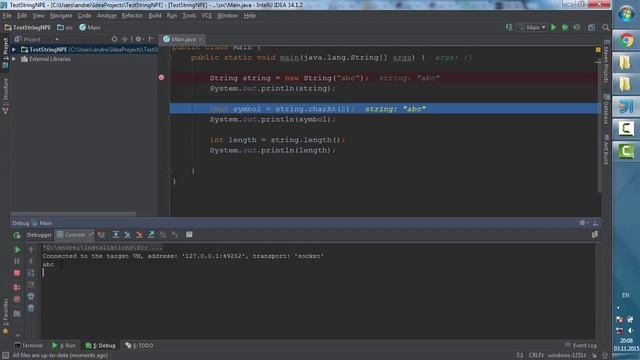Open TODO tool window
The width and height of the screenshot is (640, 360).
point(139,345)
